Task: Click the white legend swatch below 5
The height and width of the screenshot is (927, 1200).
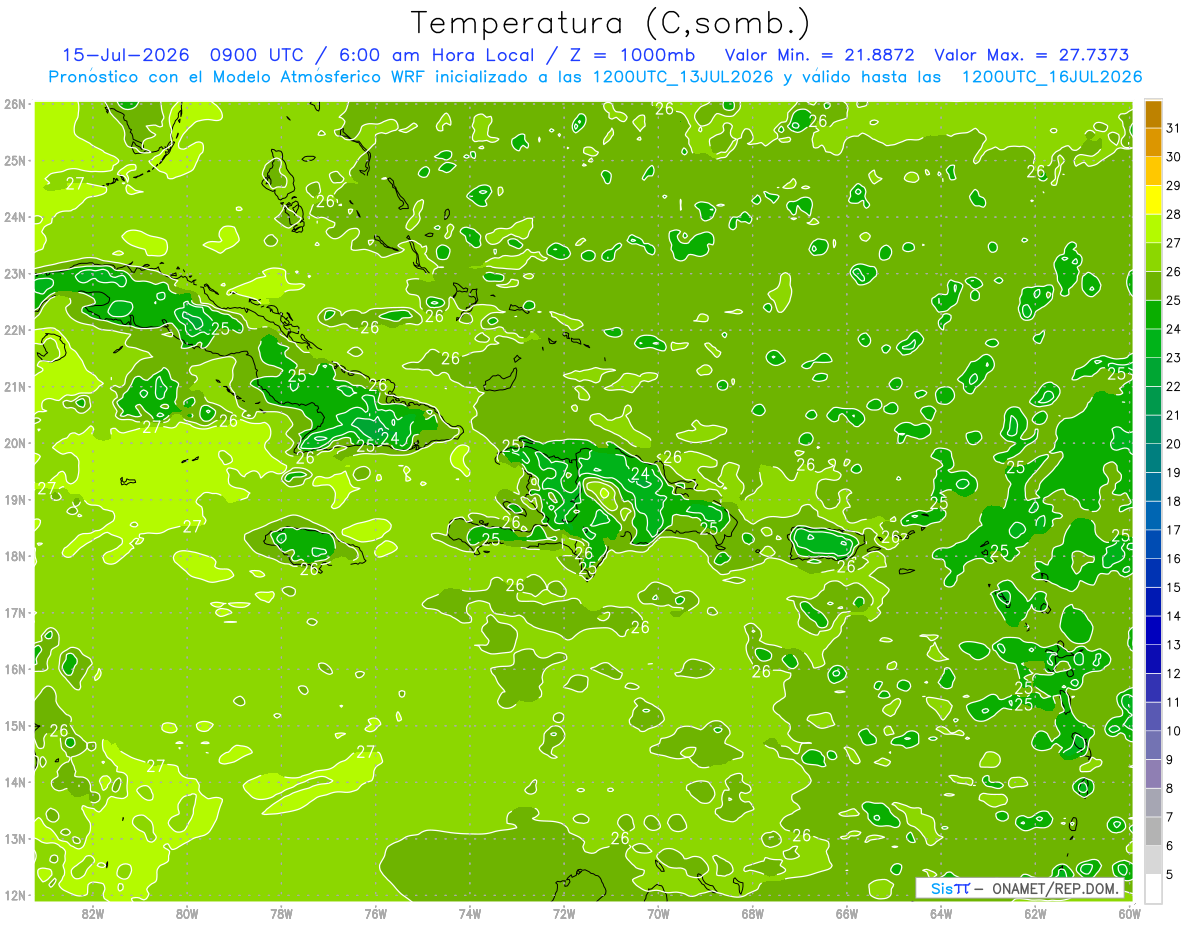Action: click(1153, 889)
